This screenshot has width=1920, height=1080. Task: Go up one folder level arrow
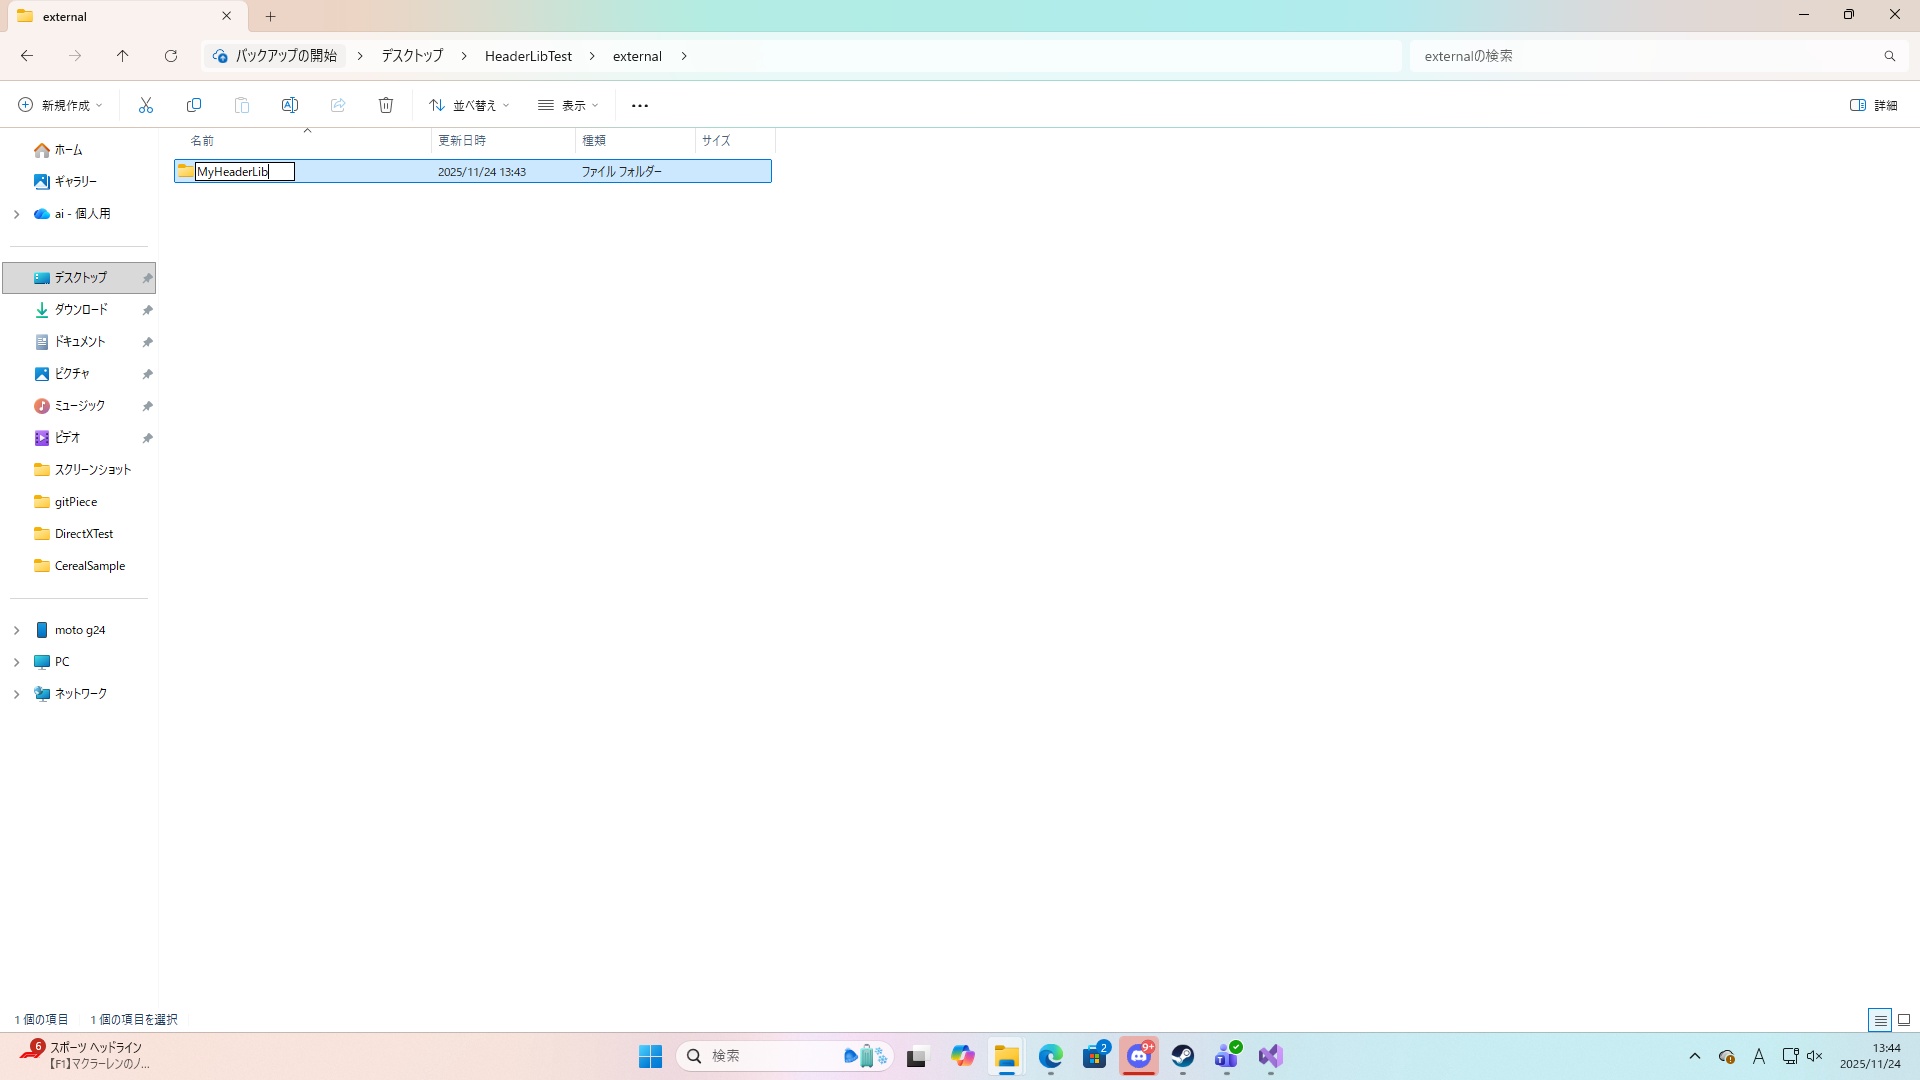tap(123, 56)
